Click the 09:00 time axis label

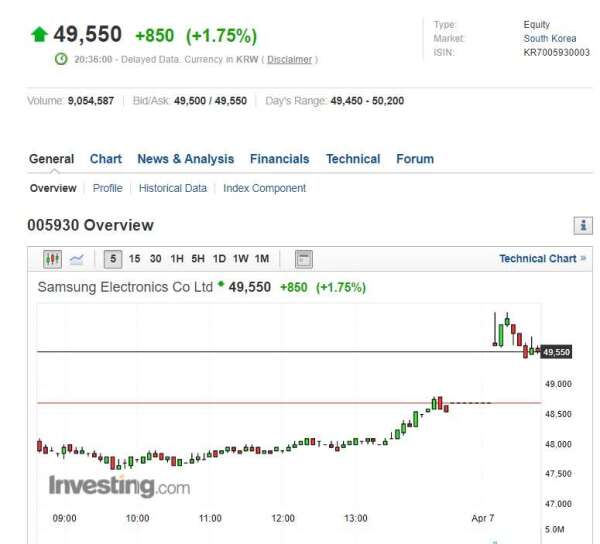pos(64,518)
